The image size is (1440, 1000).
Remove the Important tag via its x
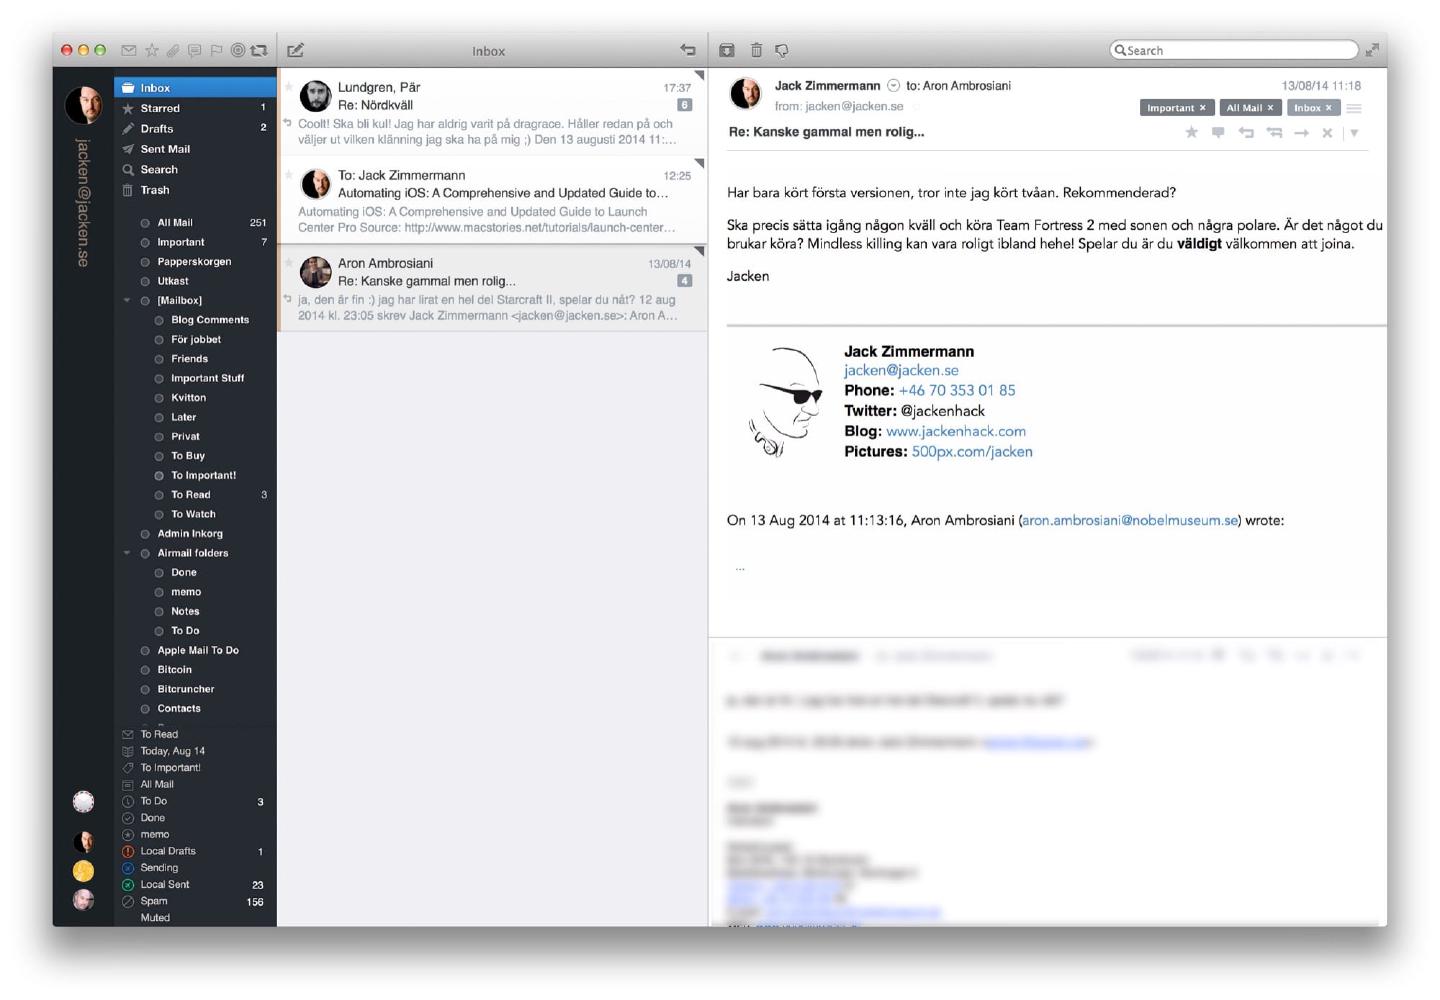1203,108
